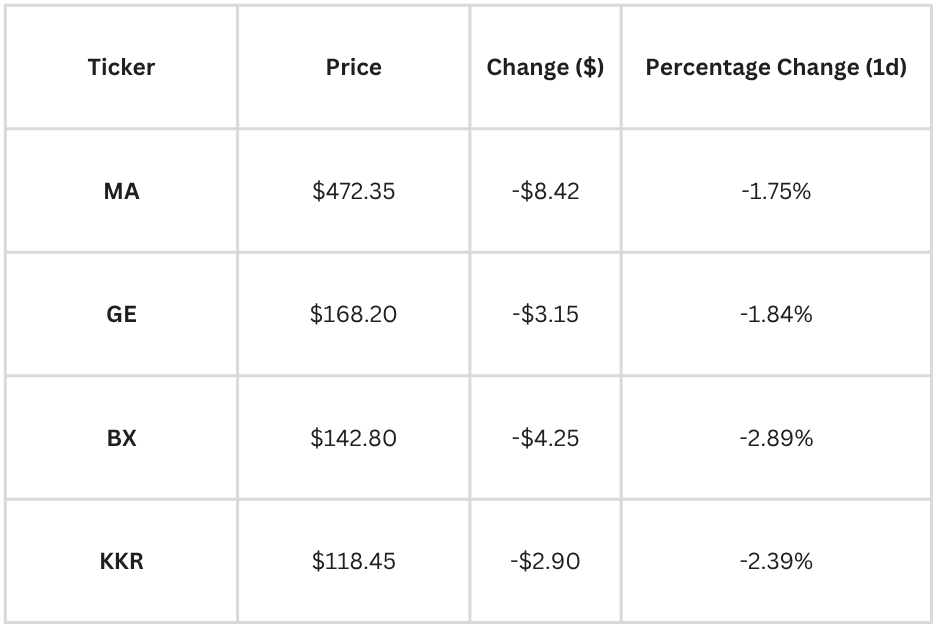Click the Ticker column header
This screenshot has height=626, width=939.
click(121, 68)
